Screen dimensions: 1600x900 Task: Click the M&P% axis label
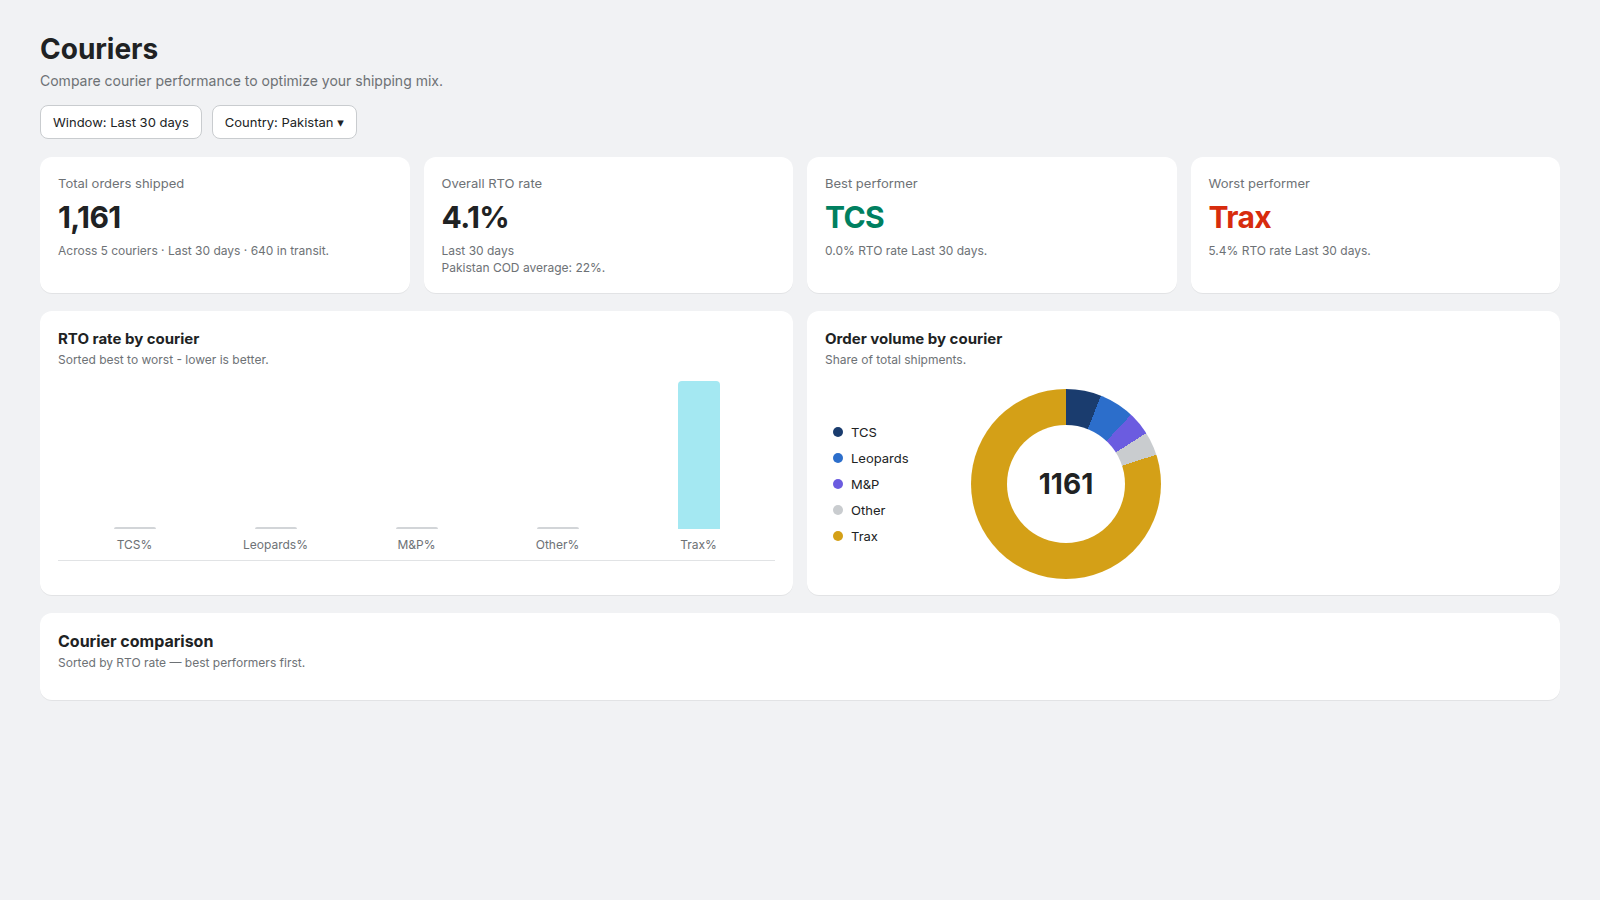tap(416, 545)
